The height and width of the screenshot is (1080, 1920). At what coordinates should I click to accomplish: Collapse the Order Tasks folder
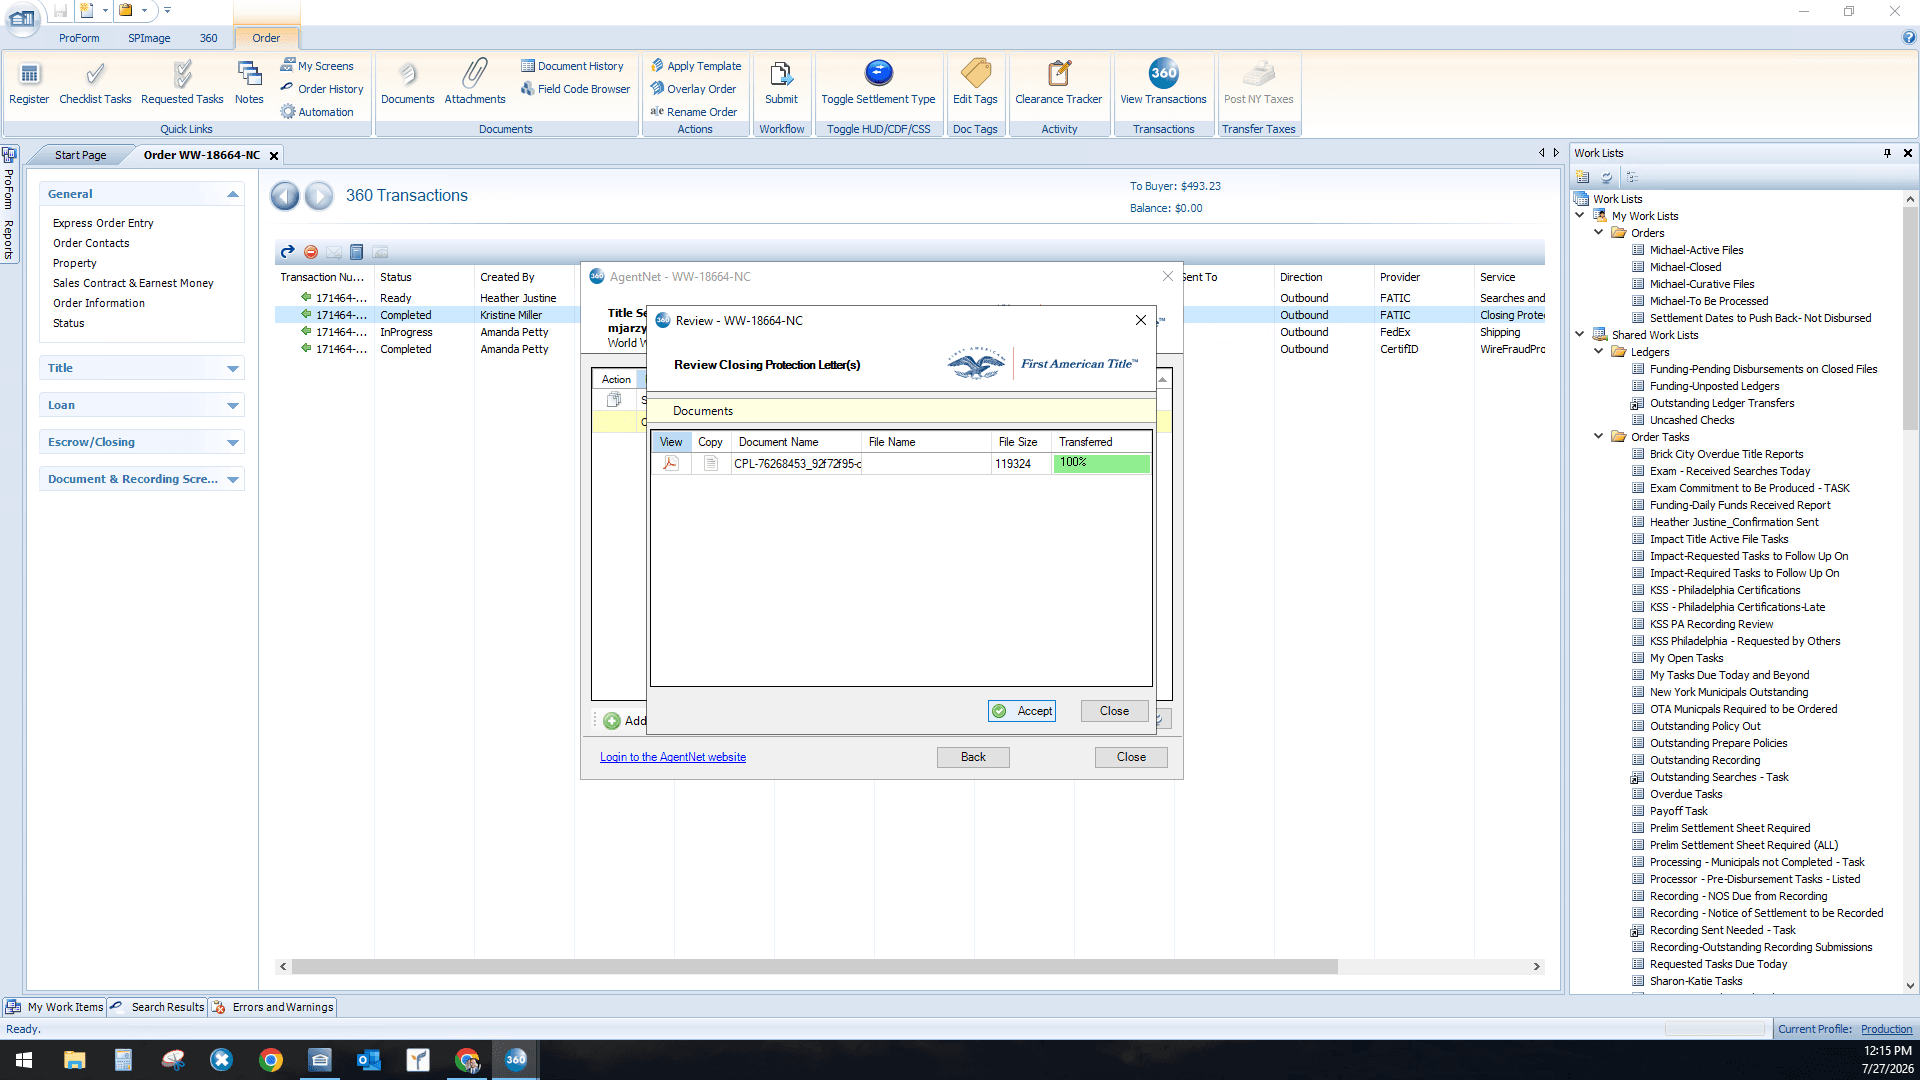pos(1599,436)
